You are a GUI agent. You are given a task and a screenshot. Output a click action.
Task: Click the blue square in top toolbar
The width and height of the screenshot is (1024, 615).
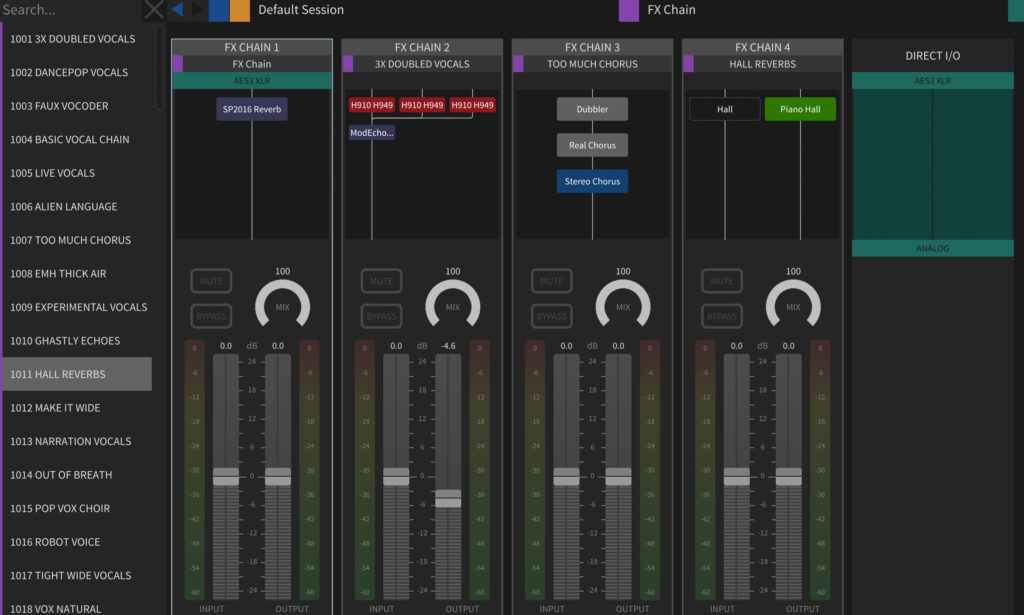218,10
